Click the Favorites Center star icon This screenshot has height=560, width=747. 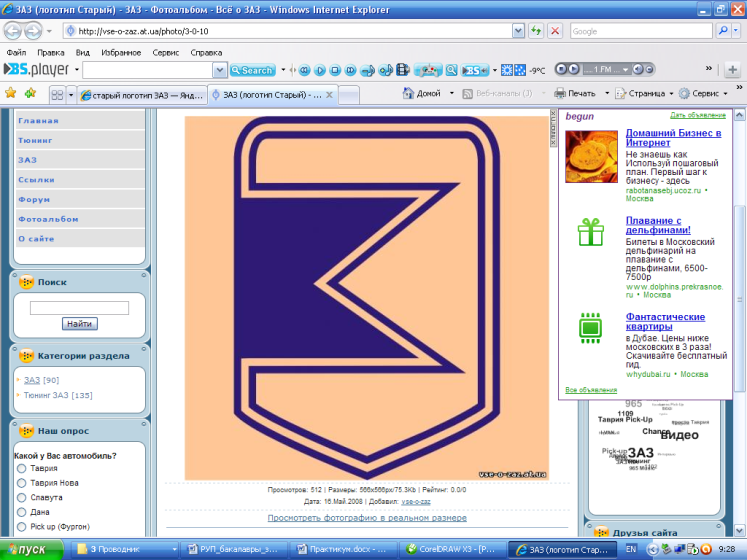(x=10, y=93)
